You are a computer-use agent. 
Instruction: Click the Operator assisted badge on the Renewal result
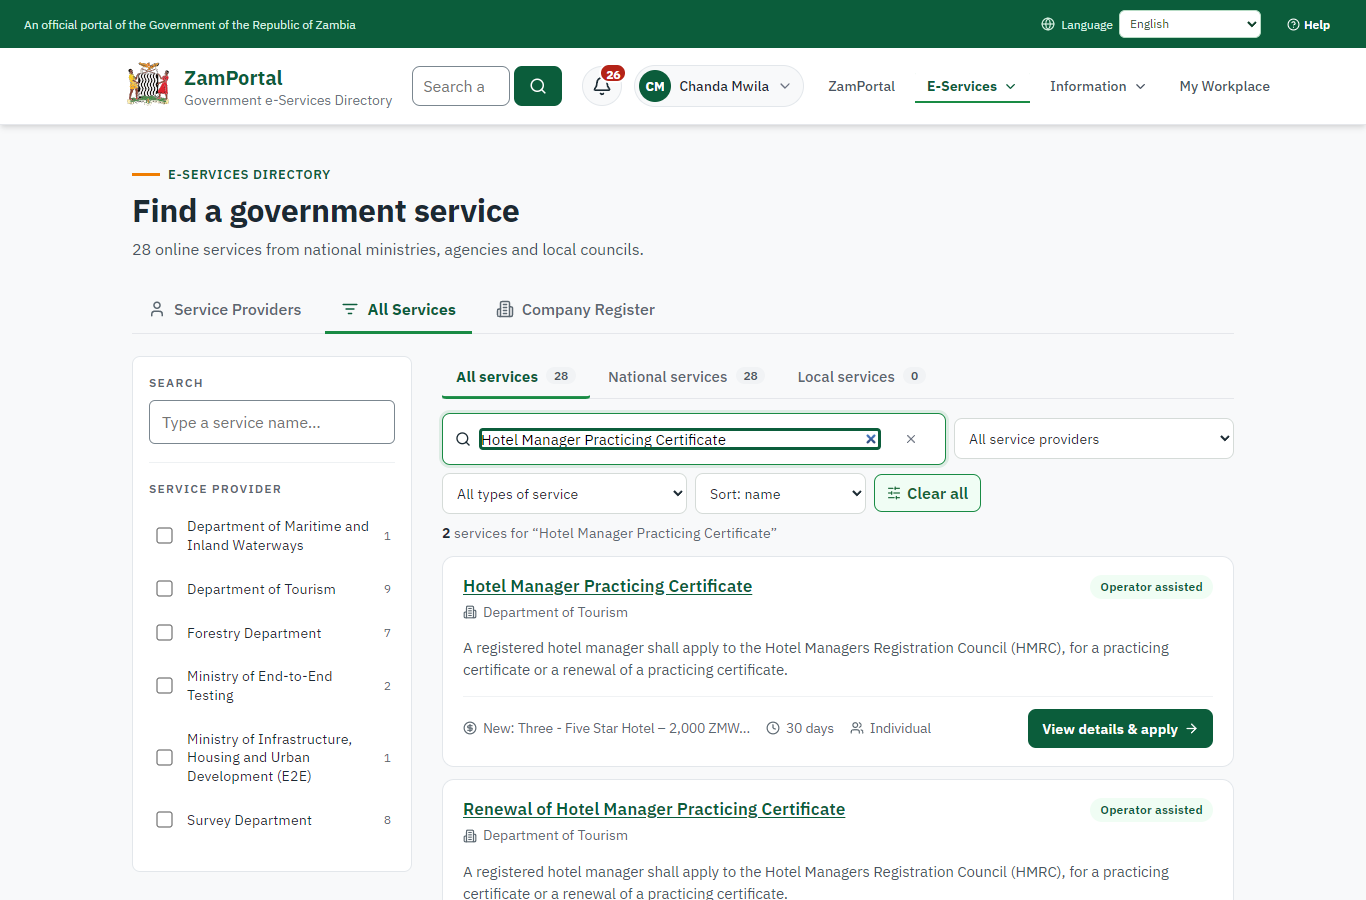coord(1151,810)
